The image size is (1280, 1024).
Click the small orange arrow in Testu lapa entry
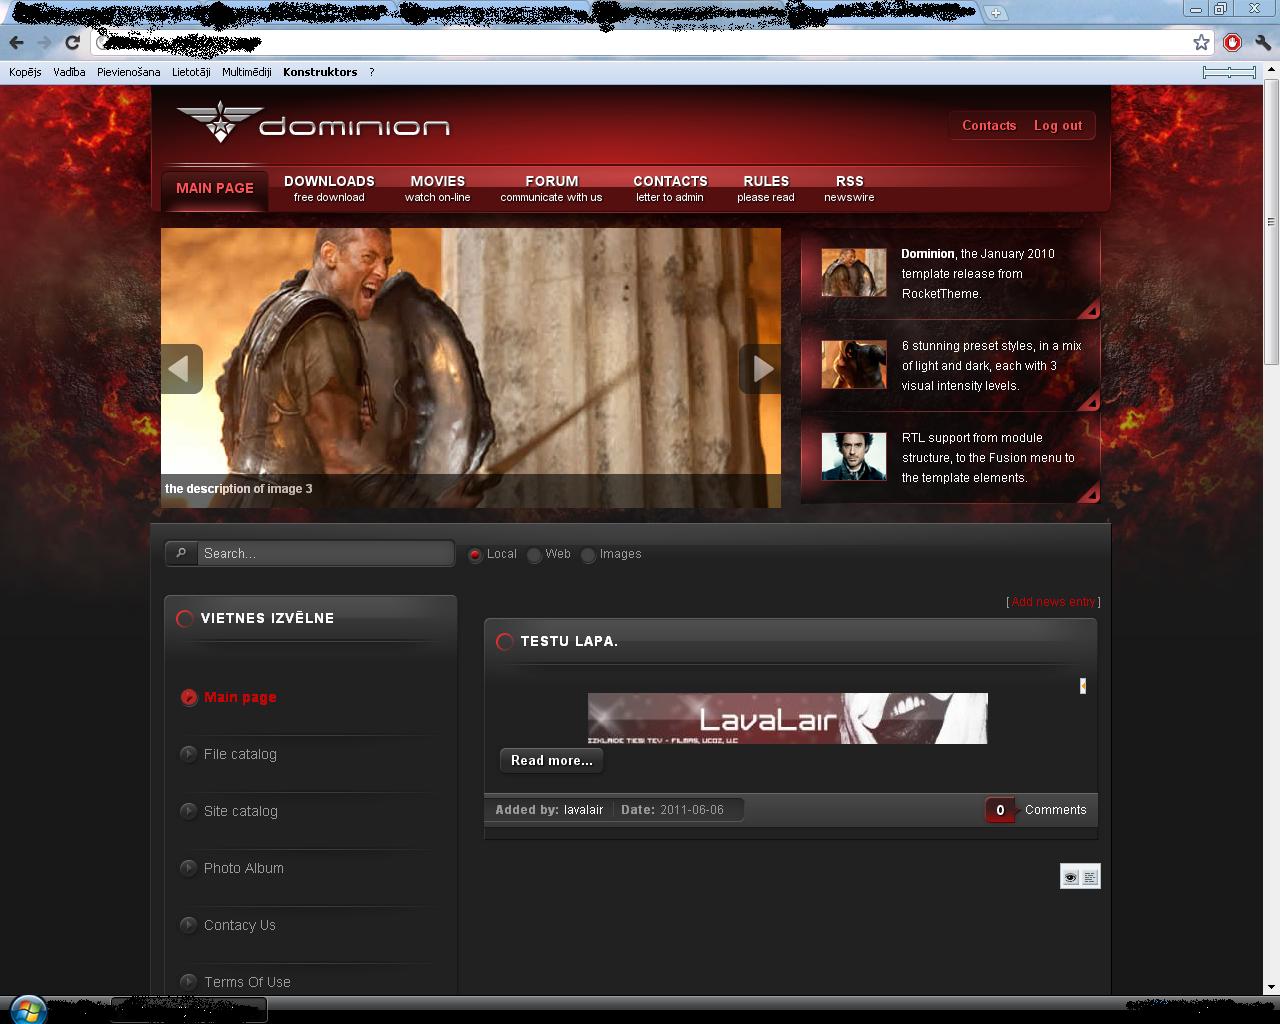pos(1083,686)
